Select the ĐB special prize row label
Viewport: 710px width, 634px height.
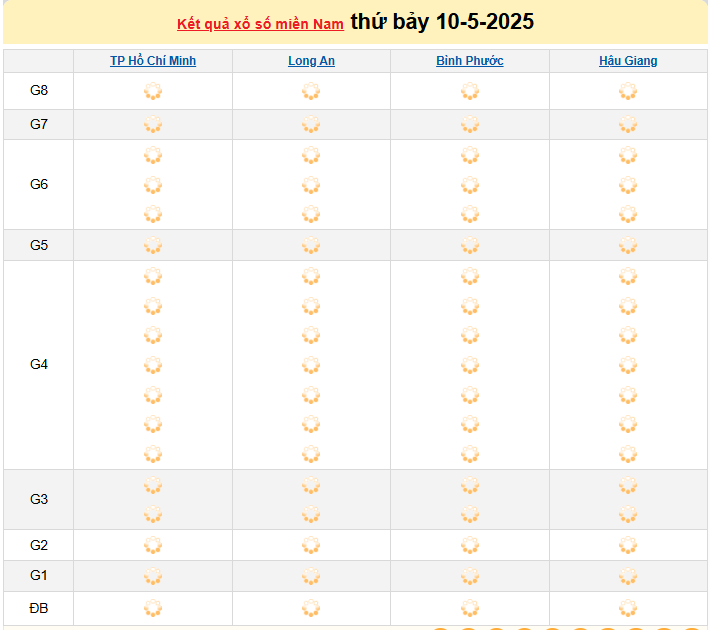39,608
